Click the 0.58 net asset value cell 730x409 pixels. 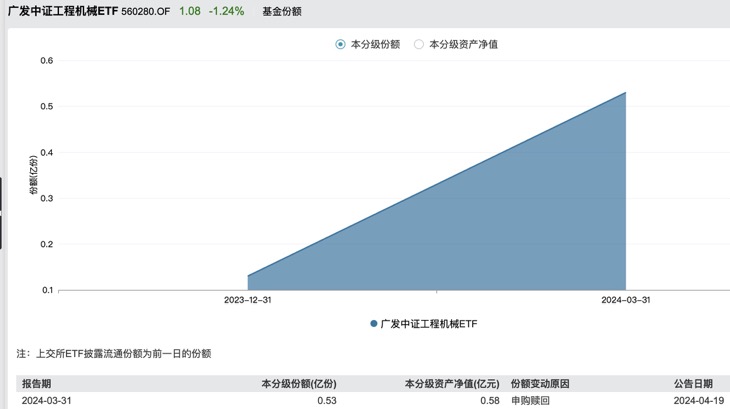click(x=490, y=401)
